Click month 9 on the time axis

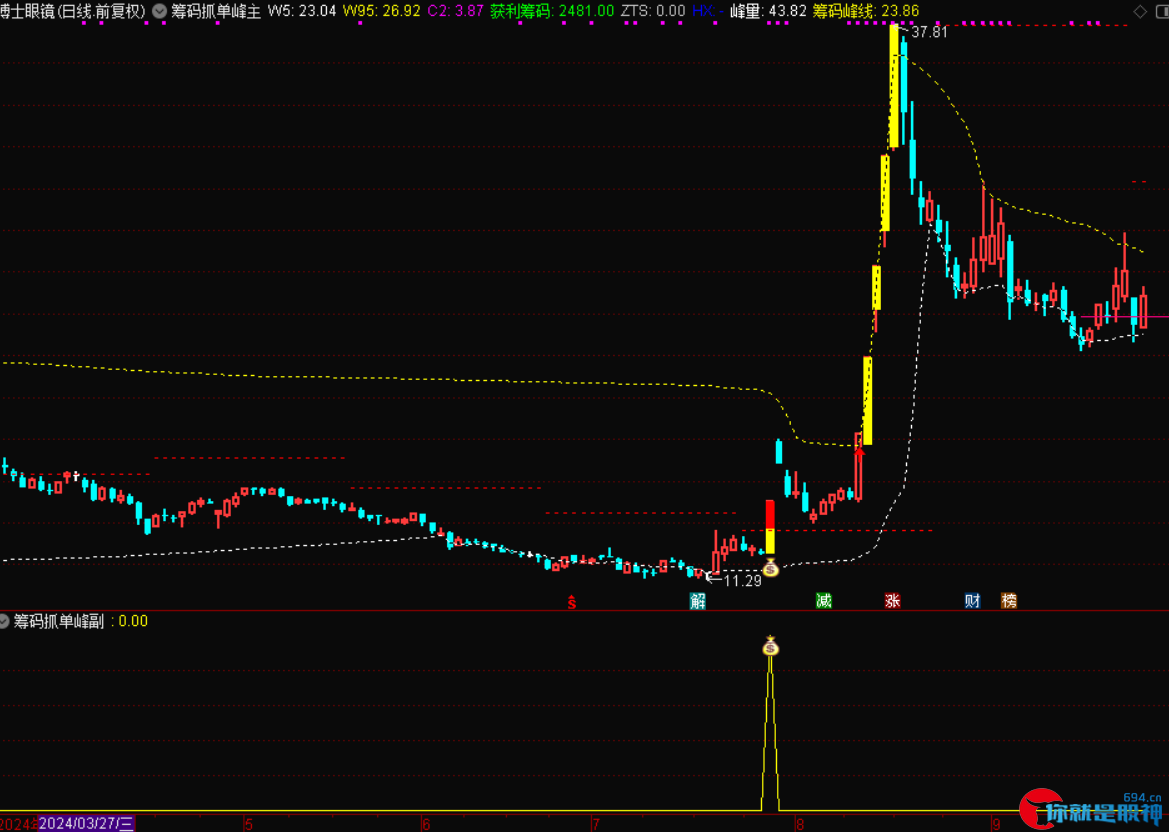pos(996,825)
